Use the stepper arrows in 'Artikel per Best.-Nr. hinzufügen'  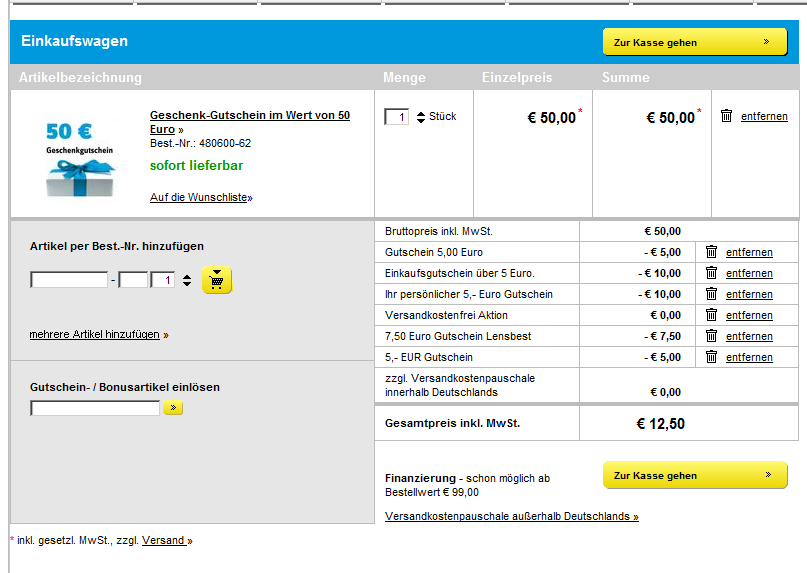point(187,280)
